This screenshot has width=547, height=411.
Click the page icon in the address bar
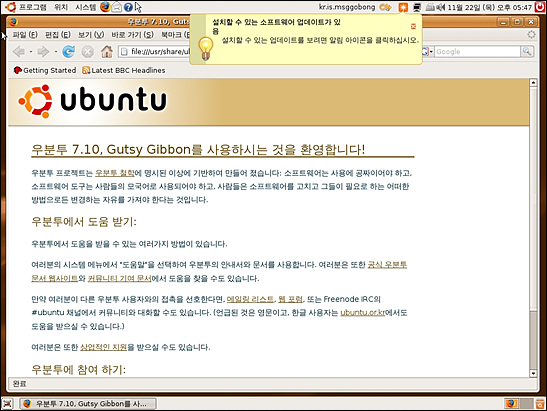point(123,52)
